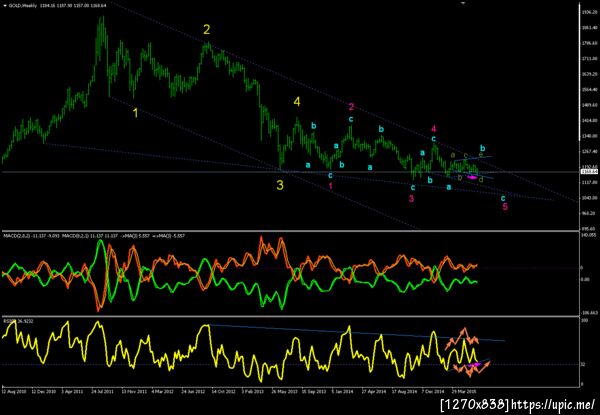Screen dimensions: 600x415
Task: Select the olive e label in the triangle
Action: (x=481, y=155)
